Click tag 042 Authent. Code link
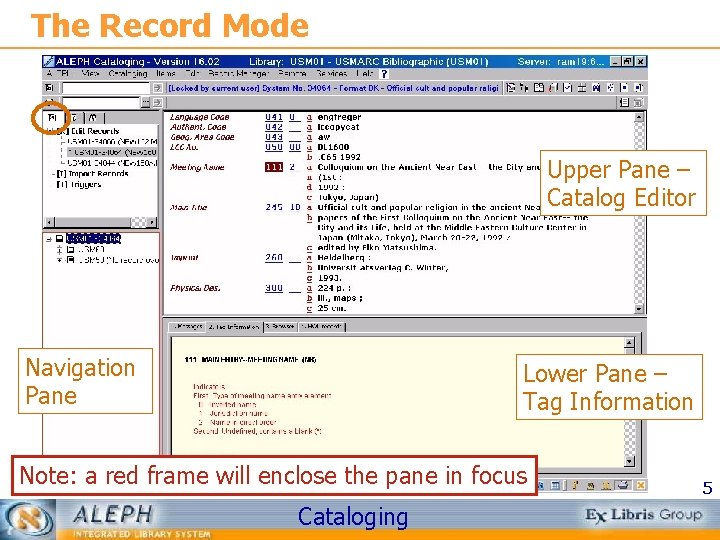This screenshot has width=720, height=540. pyautogui.click(x=274, y=127)
